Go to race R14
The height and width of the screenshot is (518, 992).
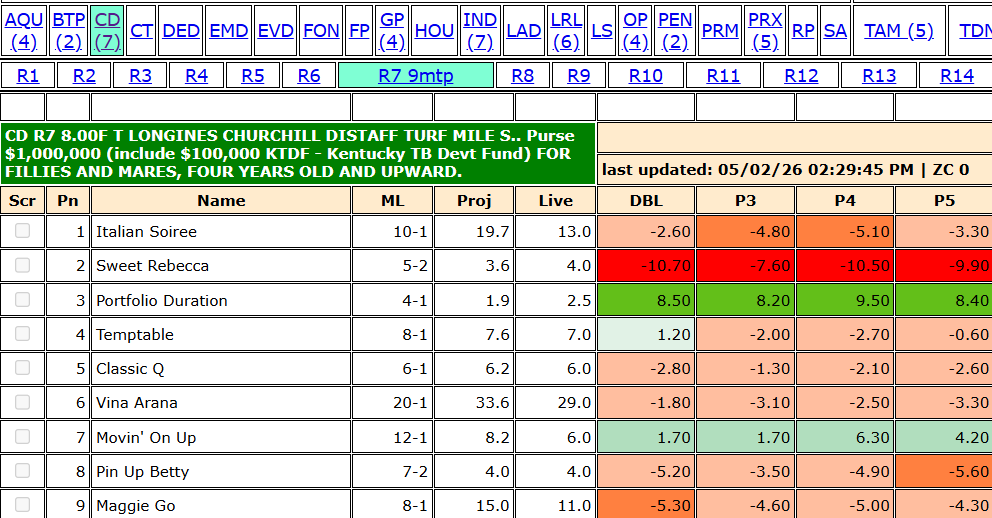tap(957, 75)
